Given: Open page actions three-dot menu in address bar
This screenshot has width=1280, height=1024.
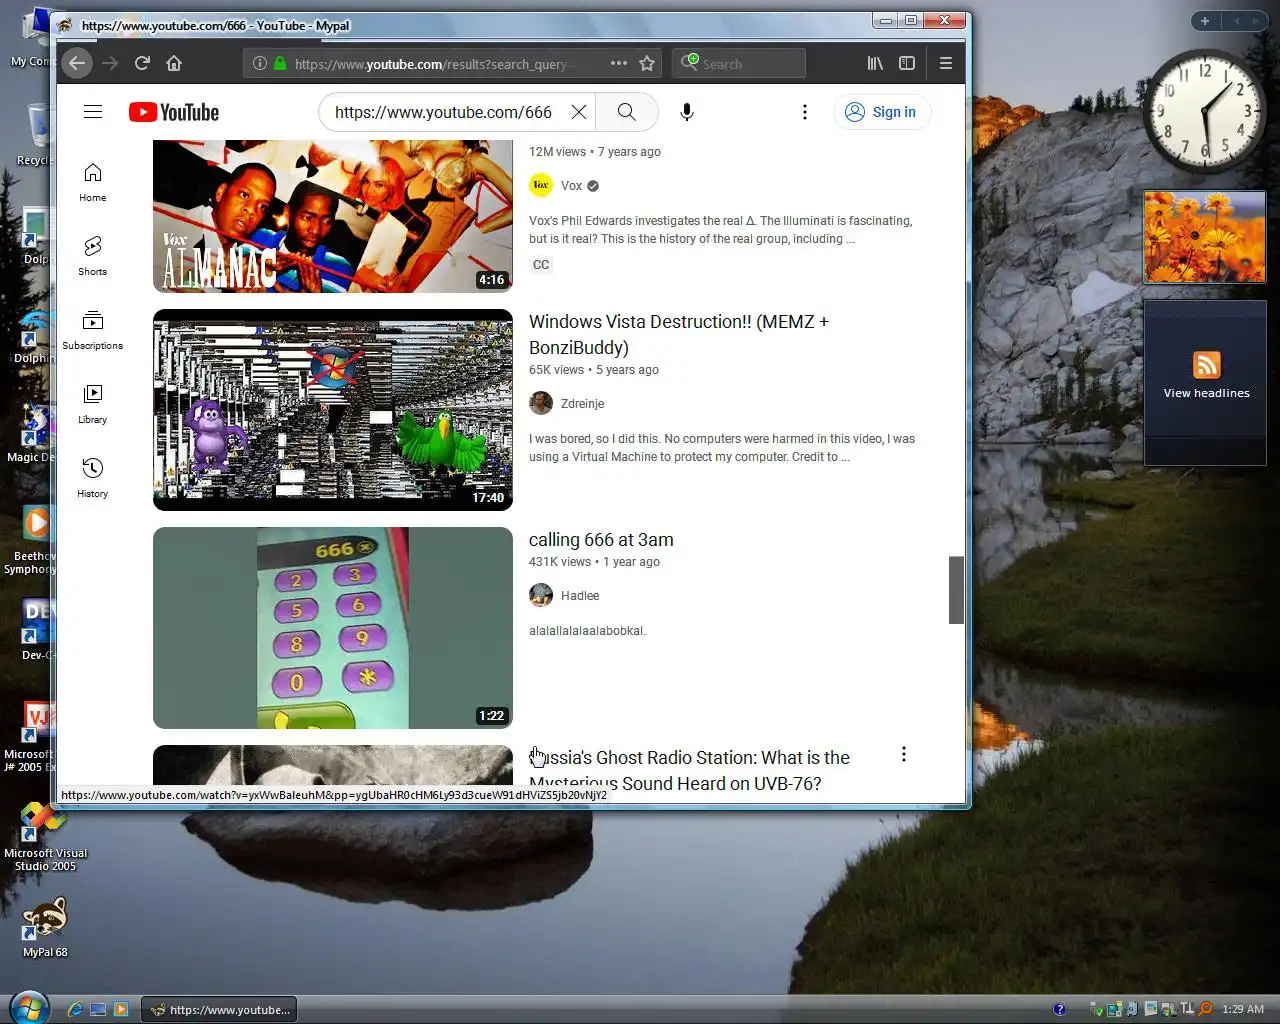Looking at the screenshot, I should 619,63.
